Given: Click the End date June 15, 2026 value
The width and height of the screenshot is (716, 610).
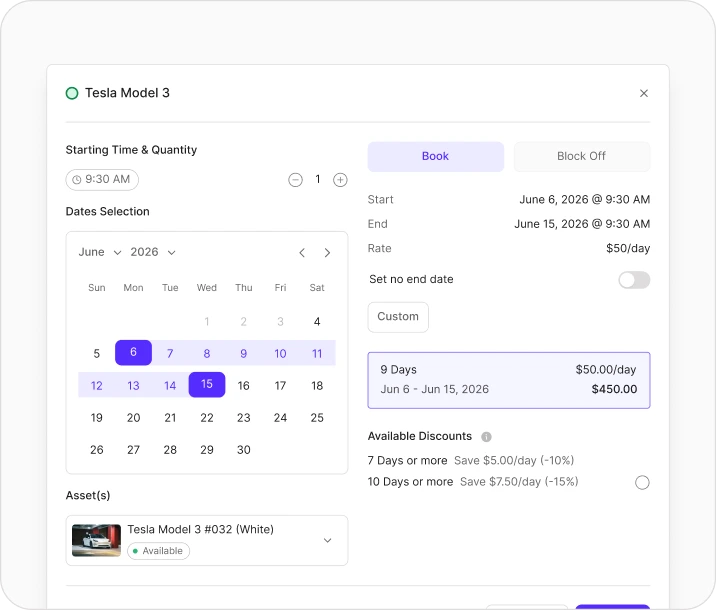Looking at the screenshot, I should coord(582,224).
